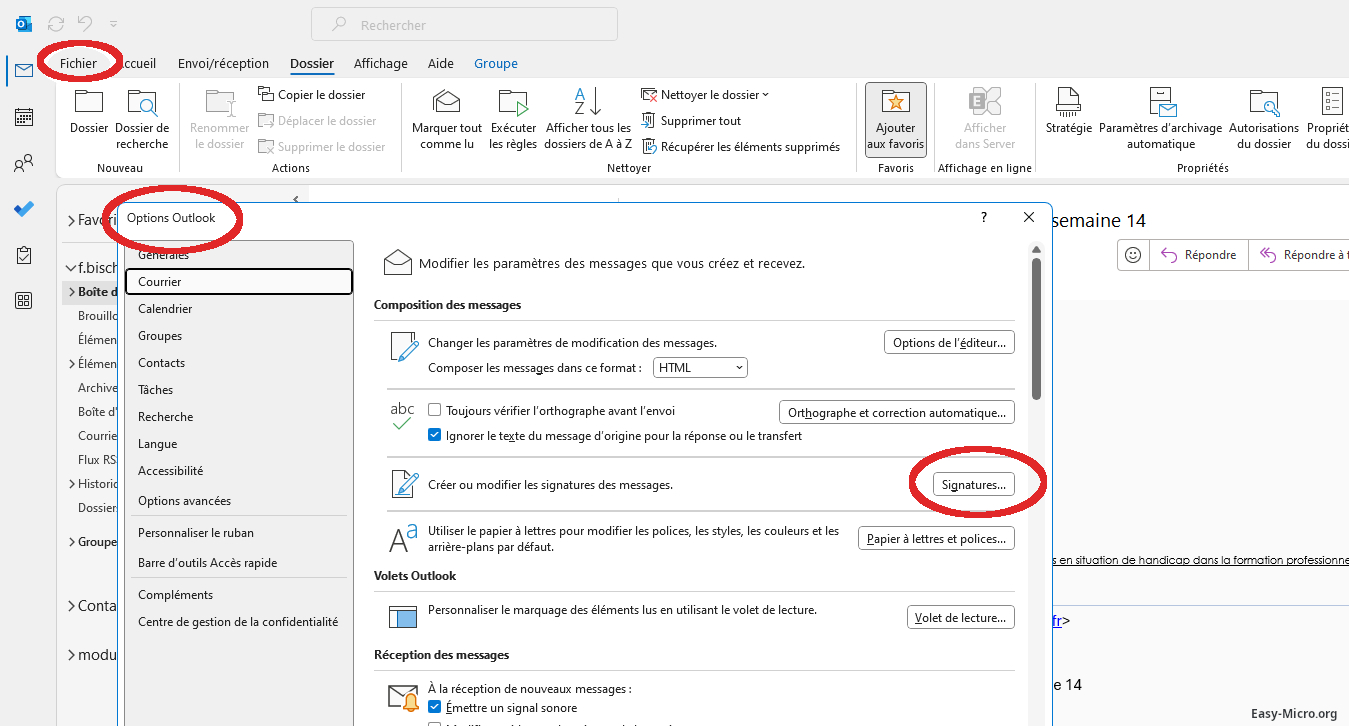The image size is (1349, 726).
Task: Open the HTML message format dropdown
Action: (x=700, y=368)
